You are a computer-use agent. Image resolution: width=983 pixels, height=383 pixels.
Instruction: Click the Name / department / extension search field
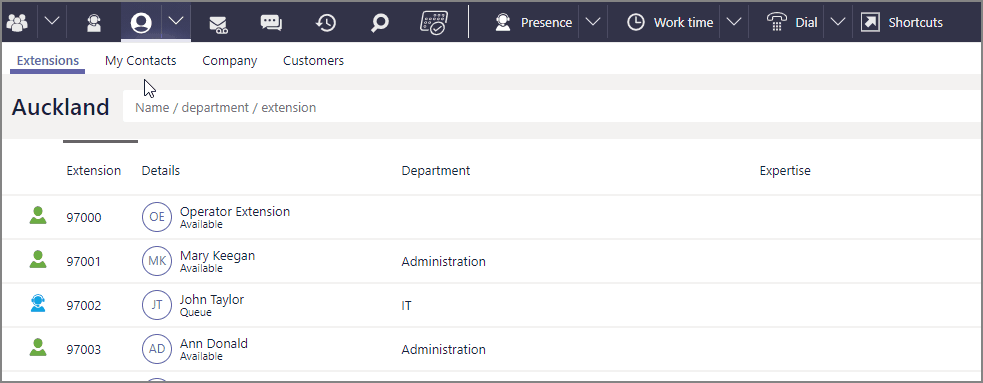552,107
